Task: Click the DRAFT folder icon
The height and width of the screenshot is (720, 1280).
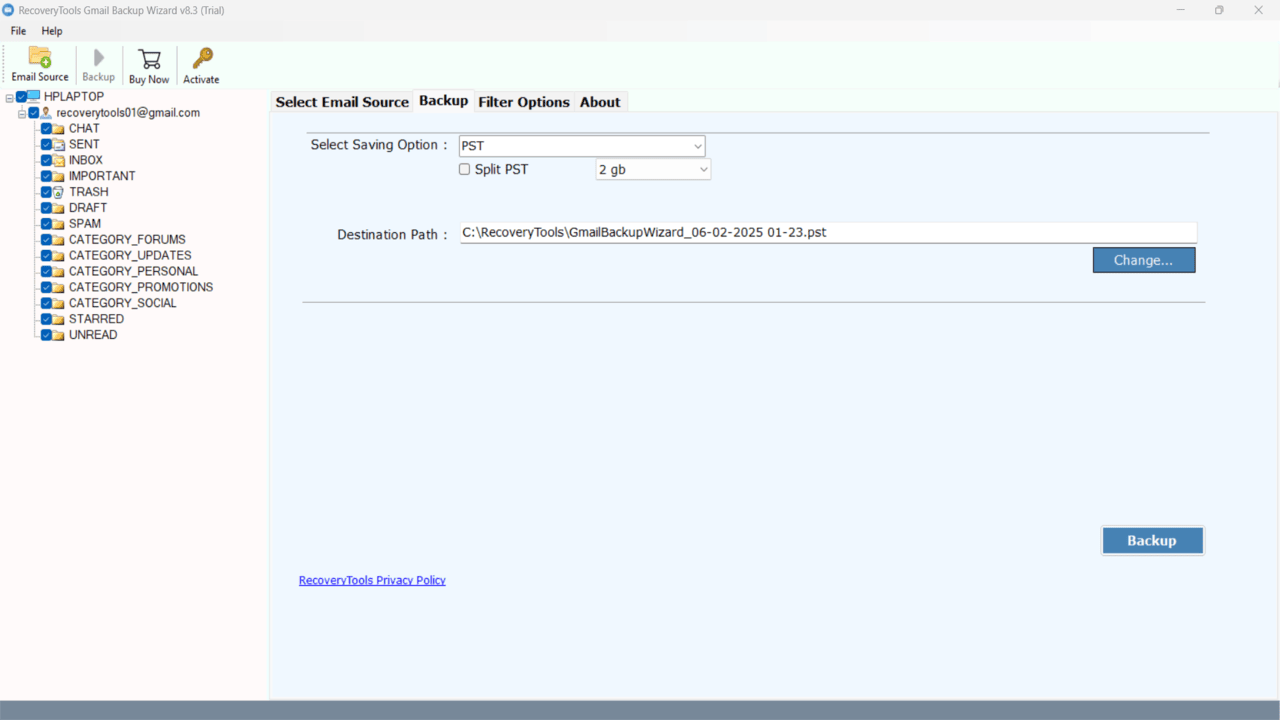Action: tap(59, 208)
